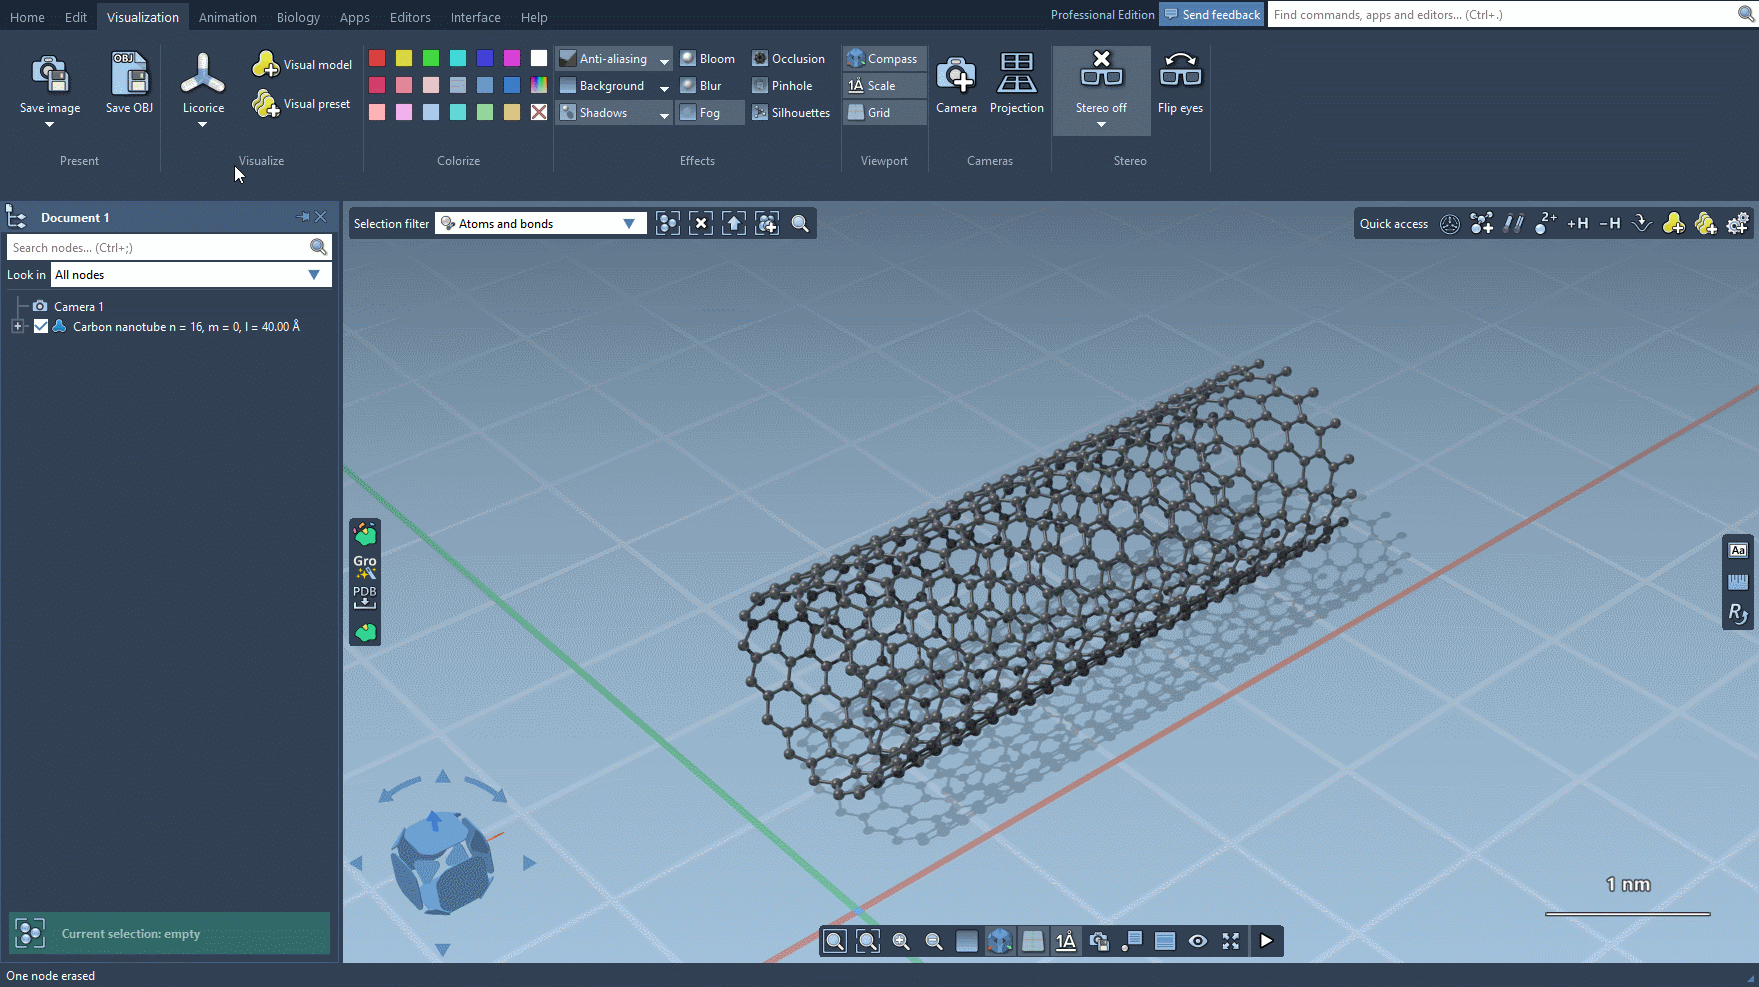Open the Look in All nodes dropdown
Image resolution: width=1759 pixels, height=987 pixels.
(191, 275)
